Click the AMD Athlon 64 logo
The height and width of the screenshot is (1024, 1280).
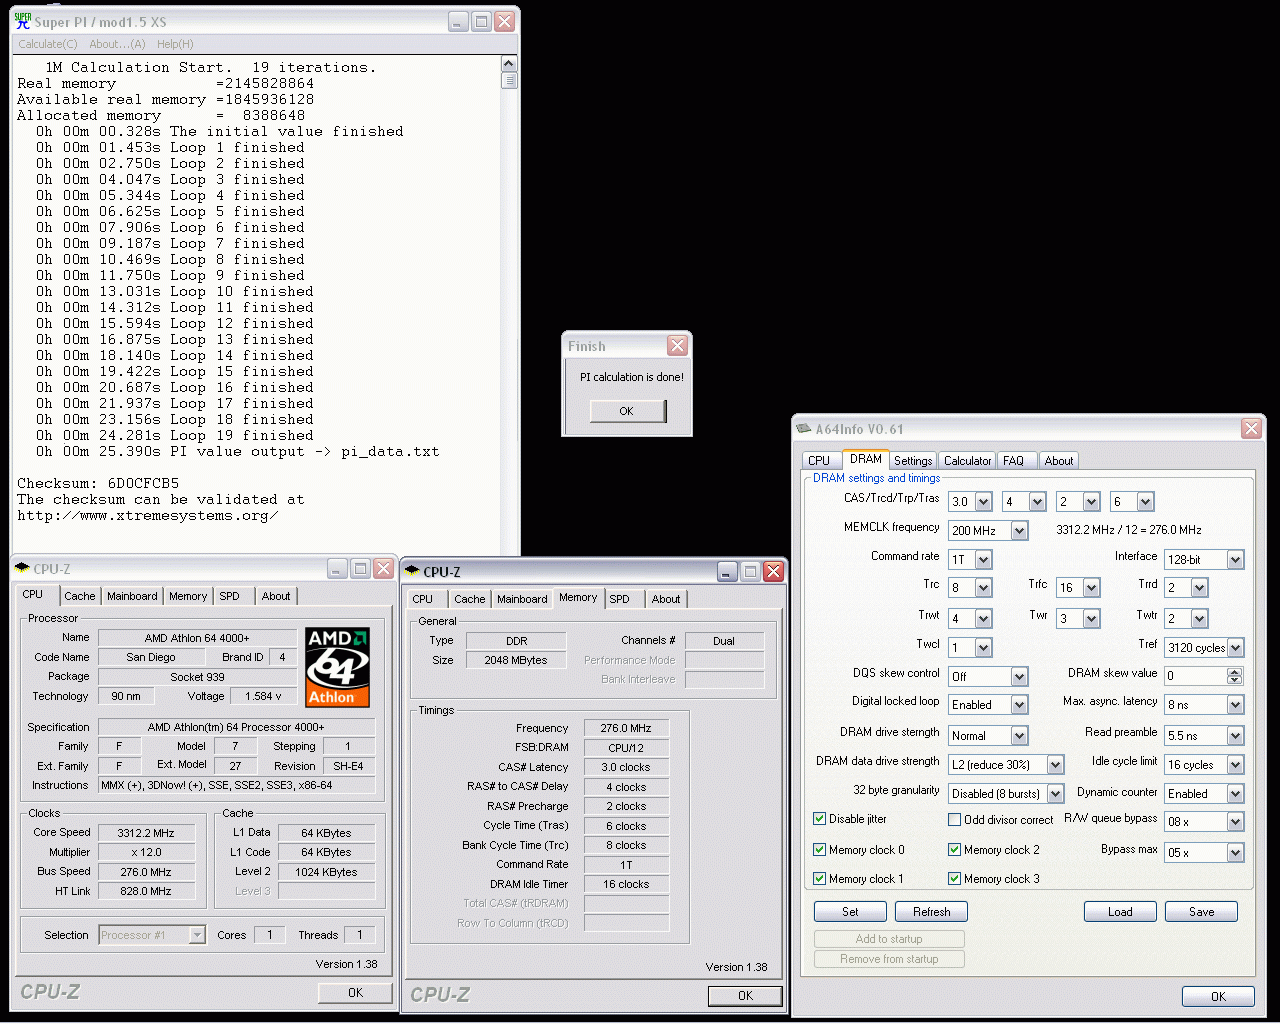pos(337,667)
